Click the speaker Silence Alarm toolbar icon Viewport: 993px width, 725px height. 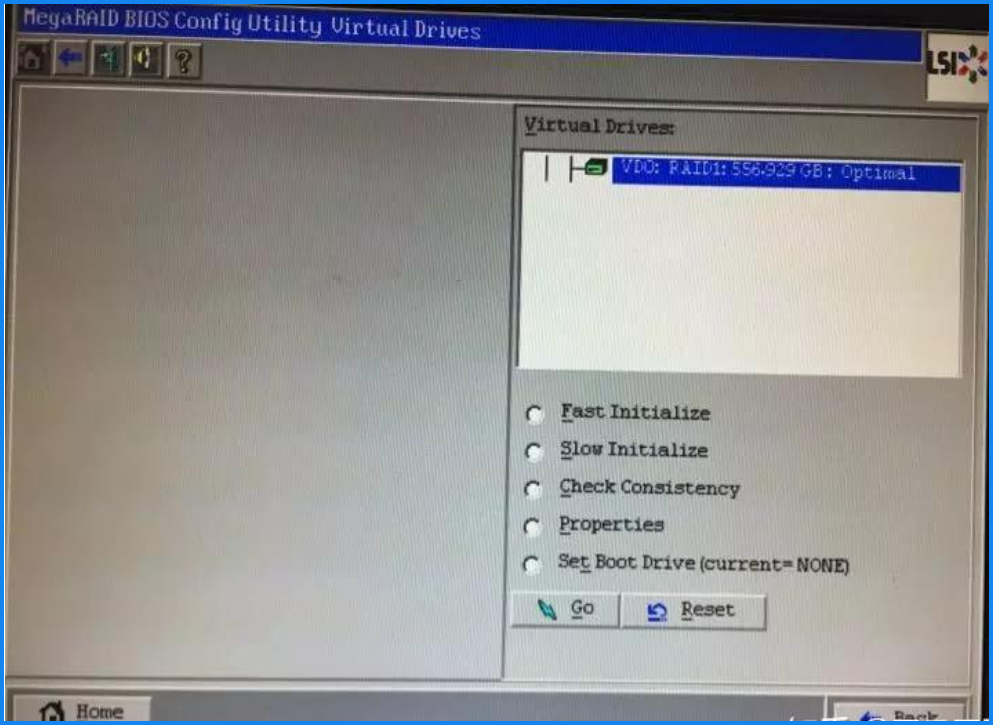point(146,60)
